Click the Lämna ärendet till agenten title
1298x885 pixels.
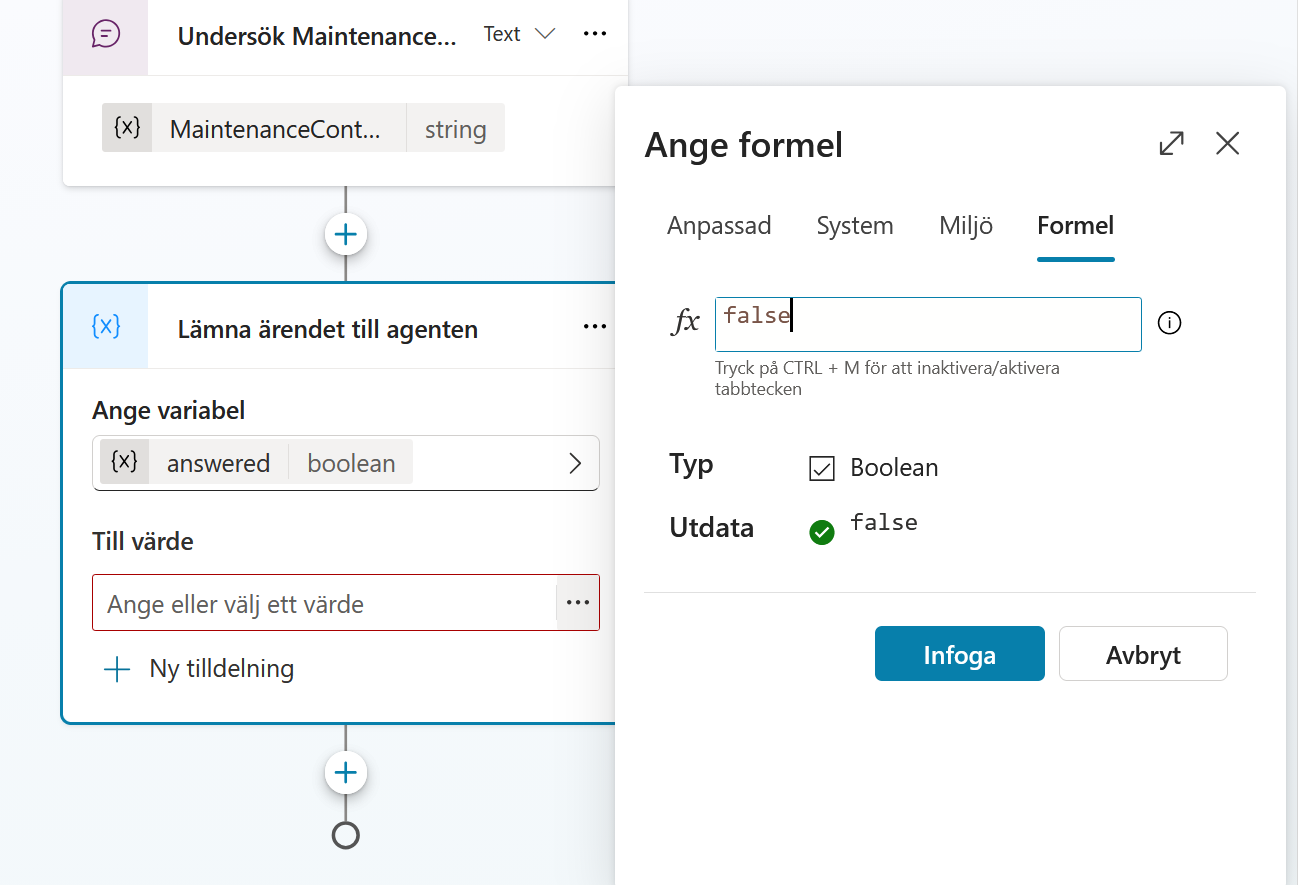point(328,329)
